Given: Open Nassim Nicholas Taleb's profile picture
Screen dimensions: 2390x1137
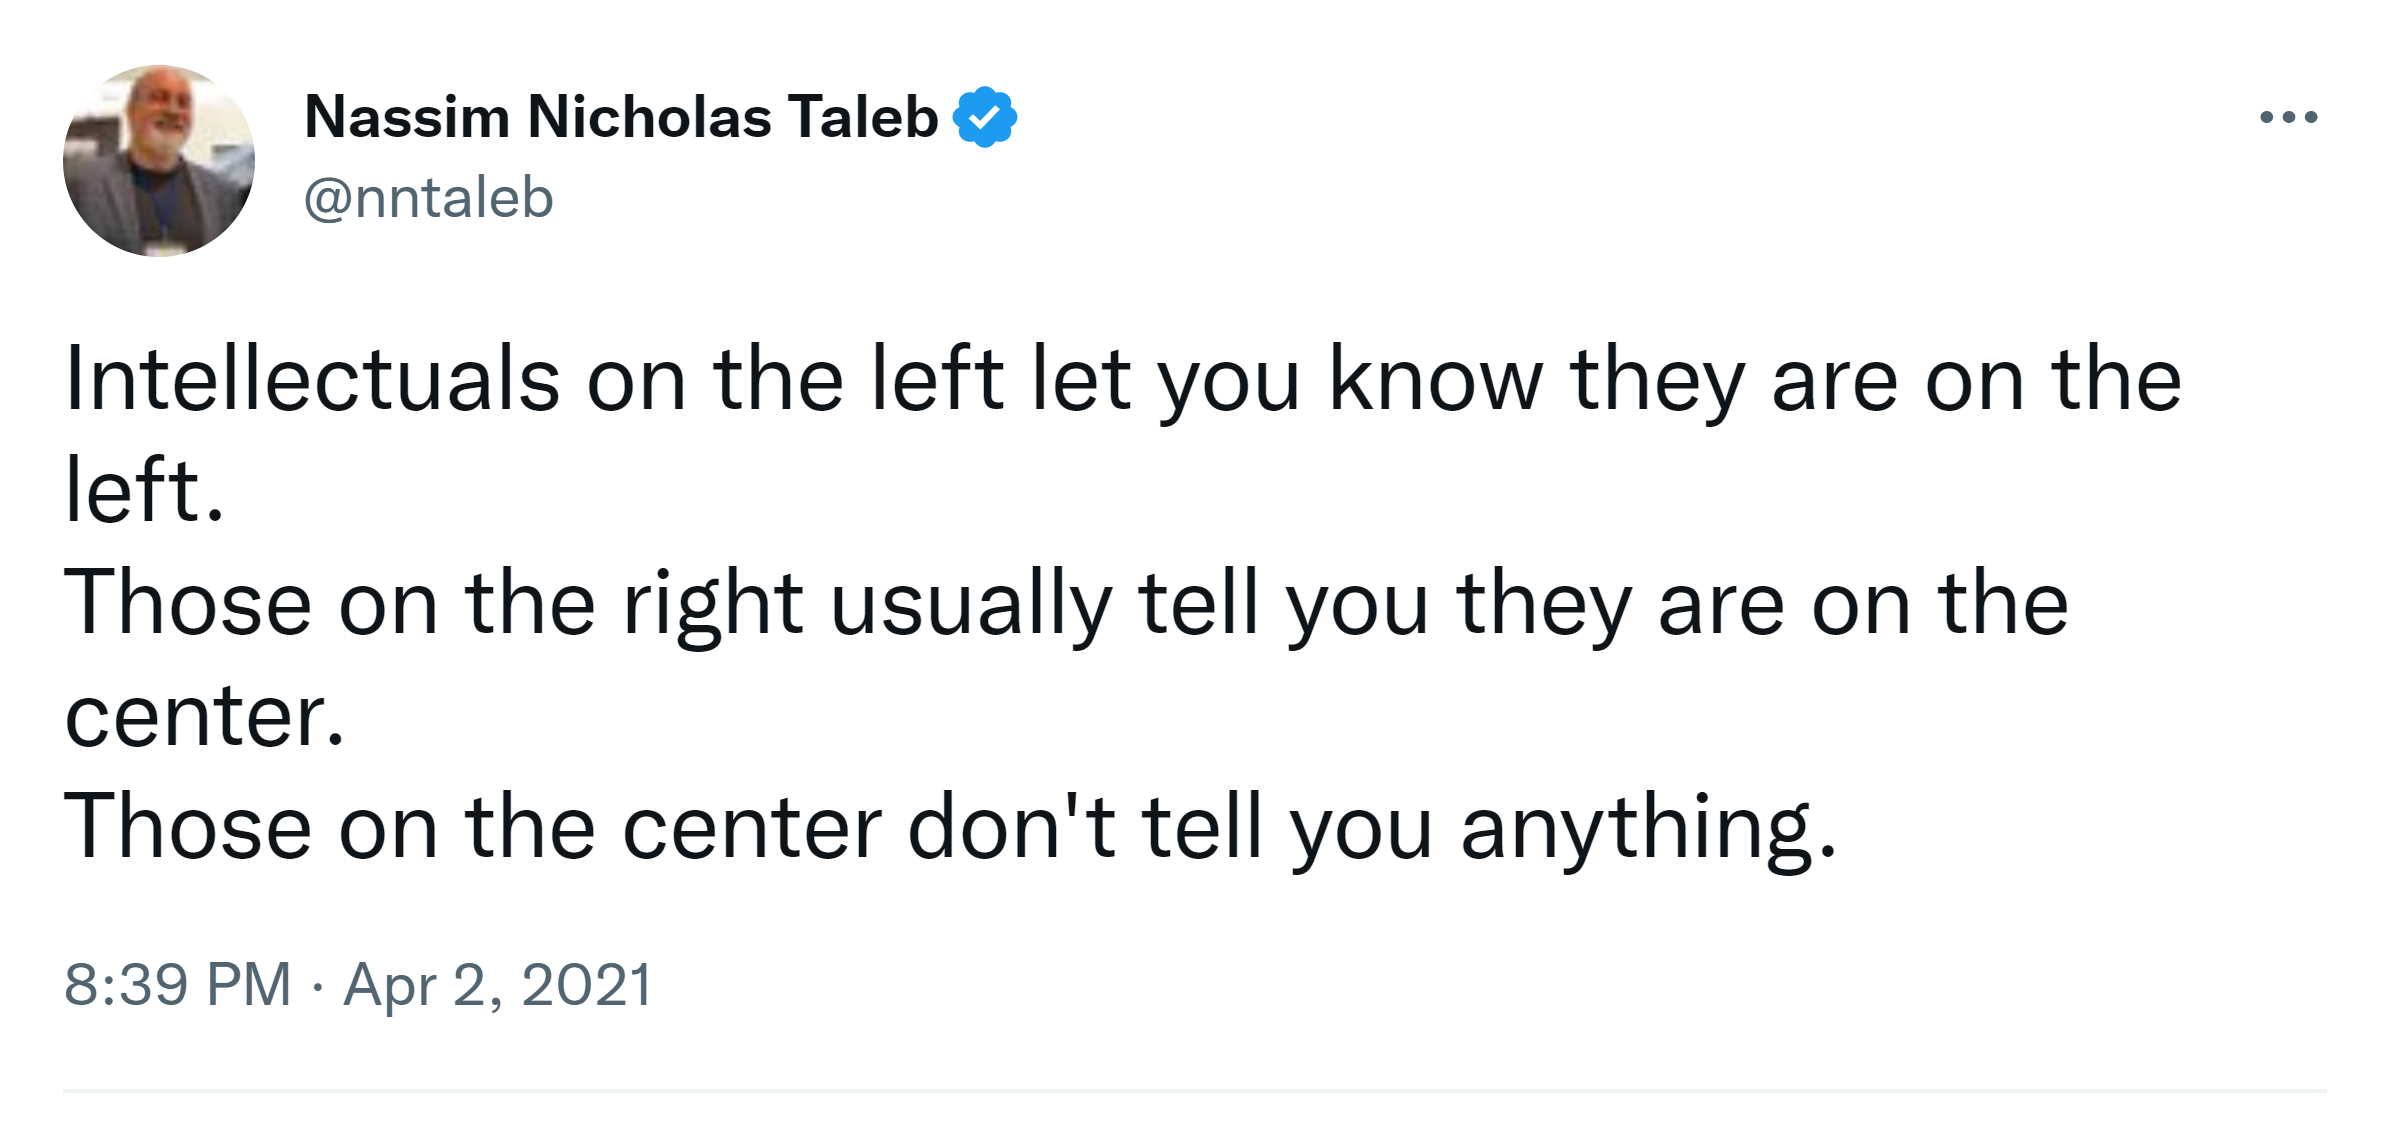Looking at the screenshot, I should pos(159,161).
